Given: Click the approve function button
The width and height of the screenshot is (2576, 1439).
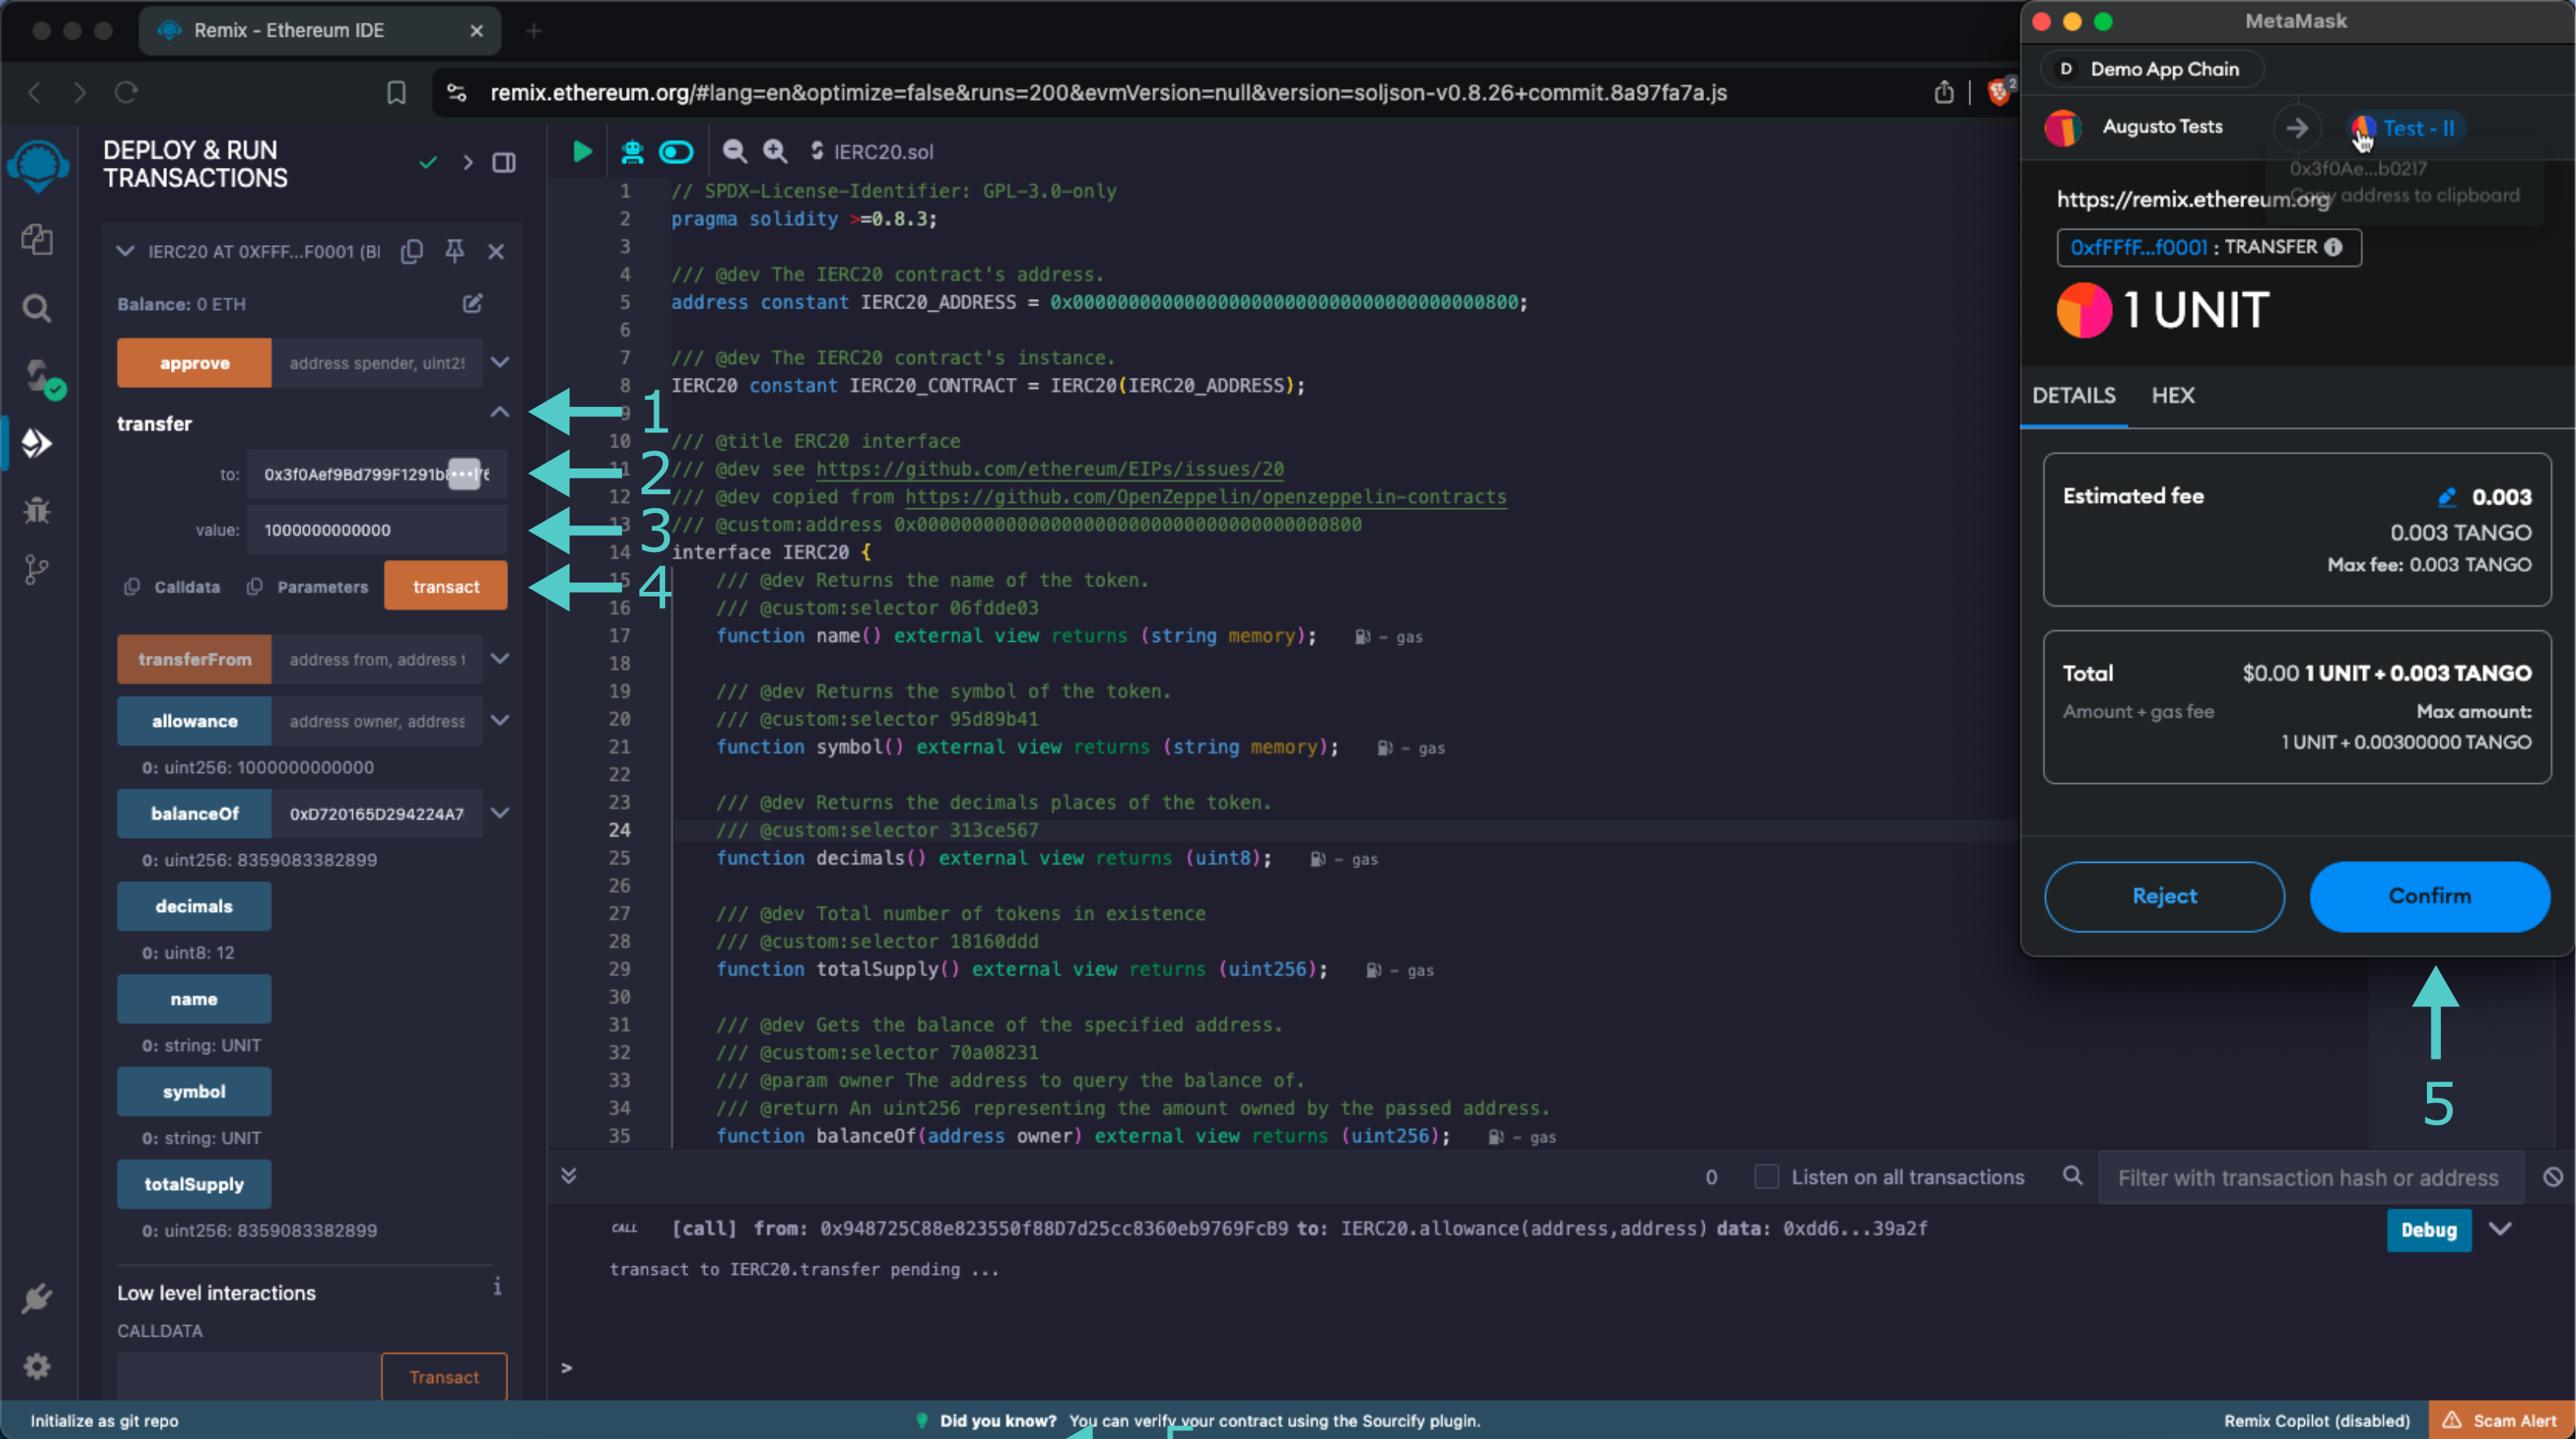Looking at the screenshot, I should pyautogui.click(x=194, y=362).
